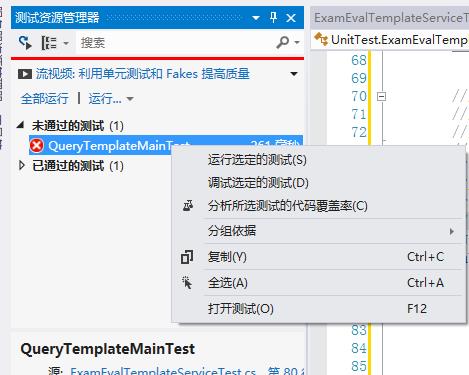
Task: Toggle the pin auto-hide icon of Test Explorer
Action: (273, 17)
